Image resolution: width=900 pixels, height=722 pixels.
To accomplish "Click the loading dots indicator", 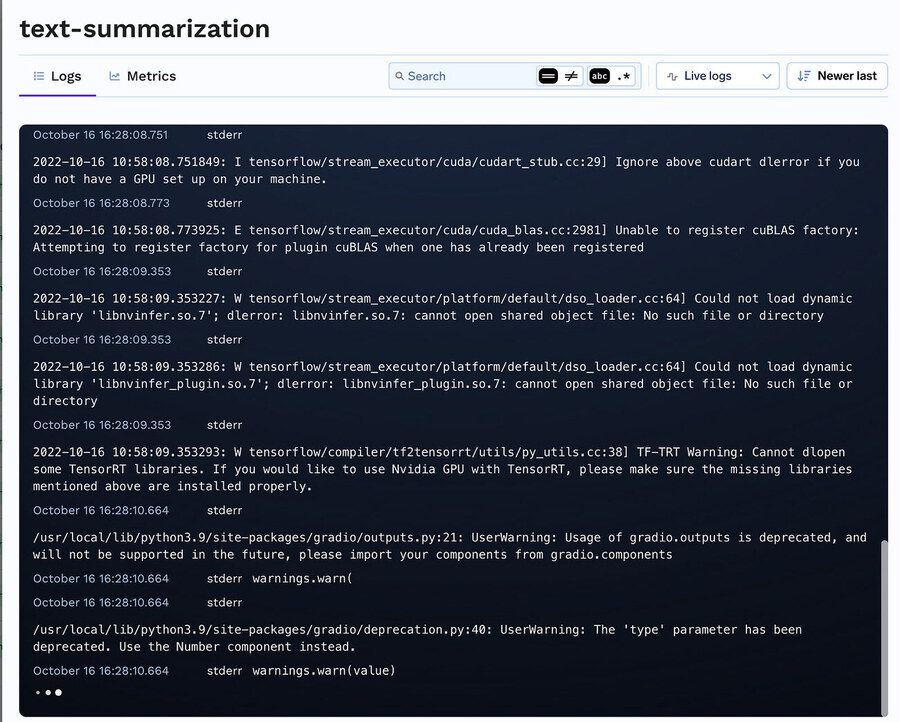I will (48, 692).
